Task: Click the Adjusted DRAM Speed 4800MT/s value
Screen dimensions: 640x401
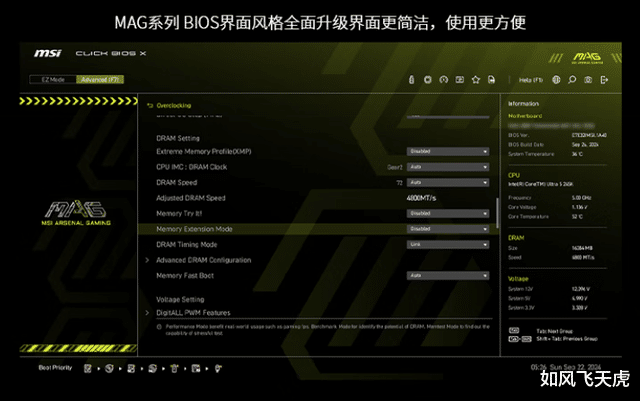Action: [x=421, y=198]
